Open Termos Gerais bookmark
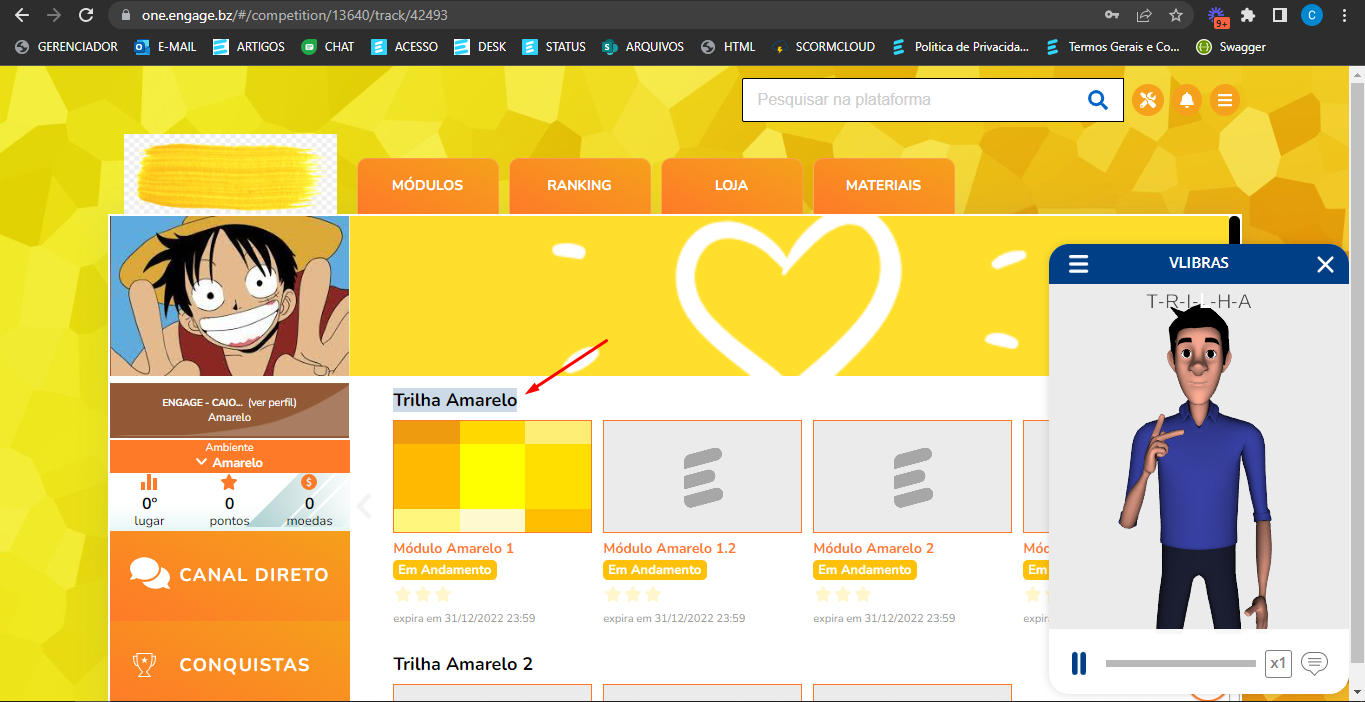Image resolution: width=1365 pixels, height=702 pixels. (1112, 47)
